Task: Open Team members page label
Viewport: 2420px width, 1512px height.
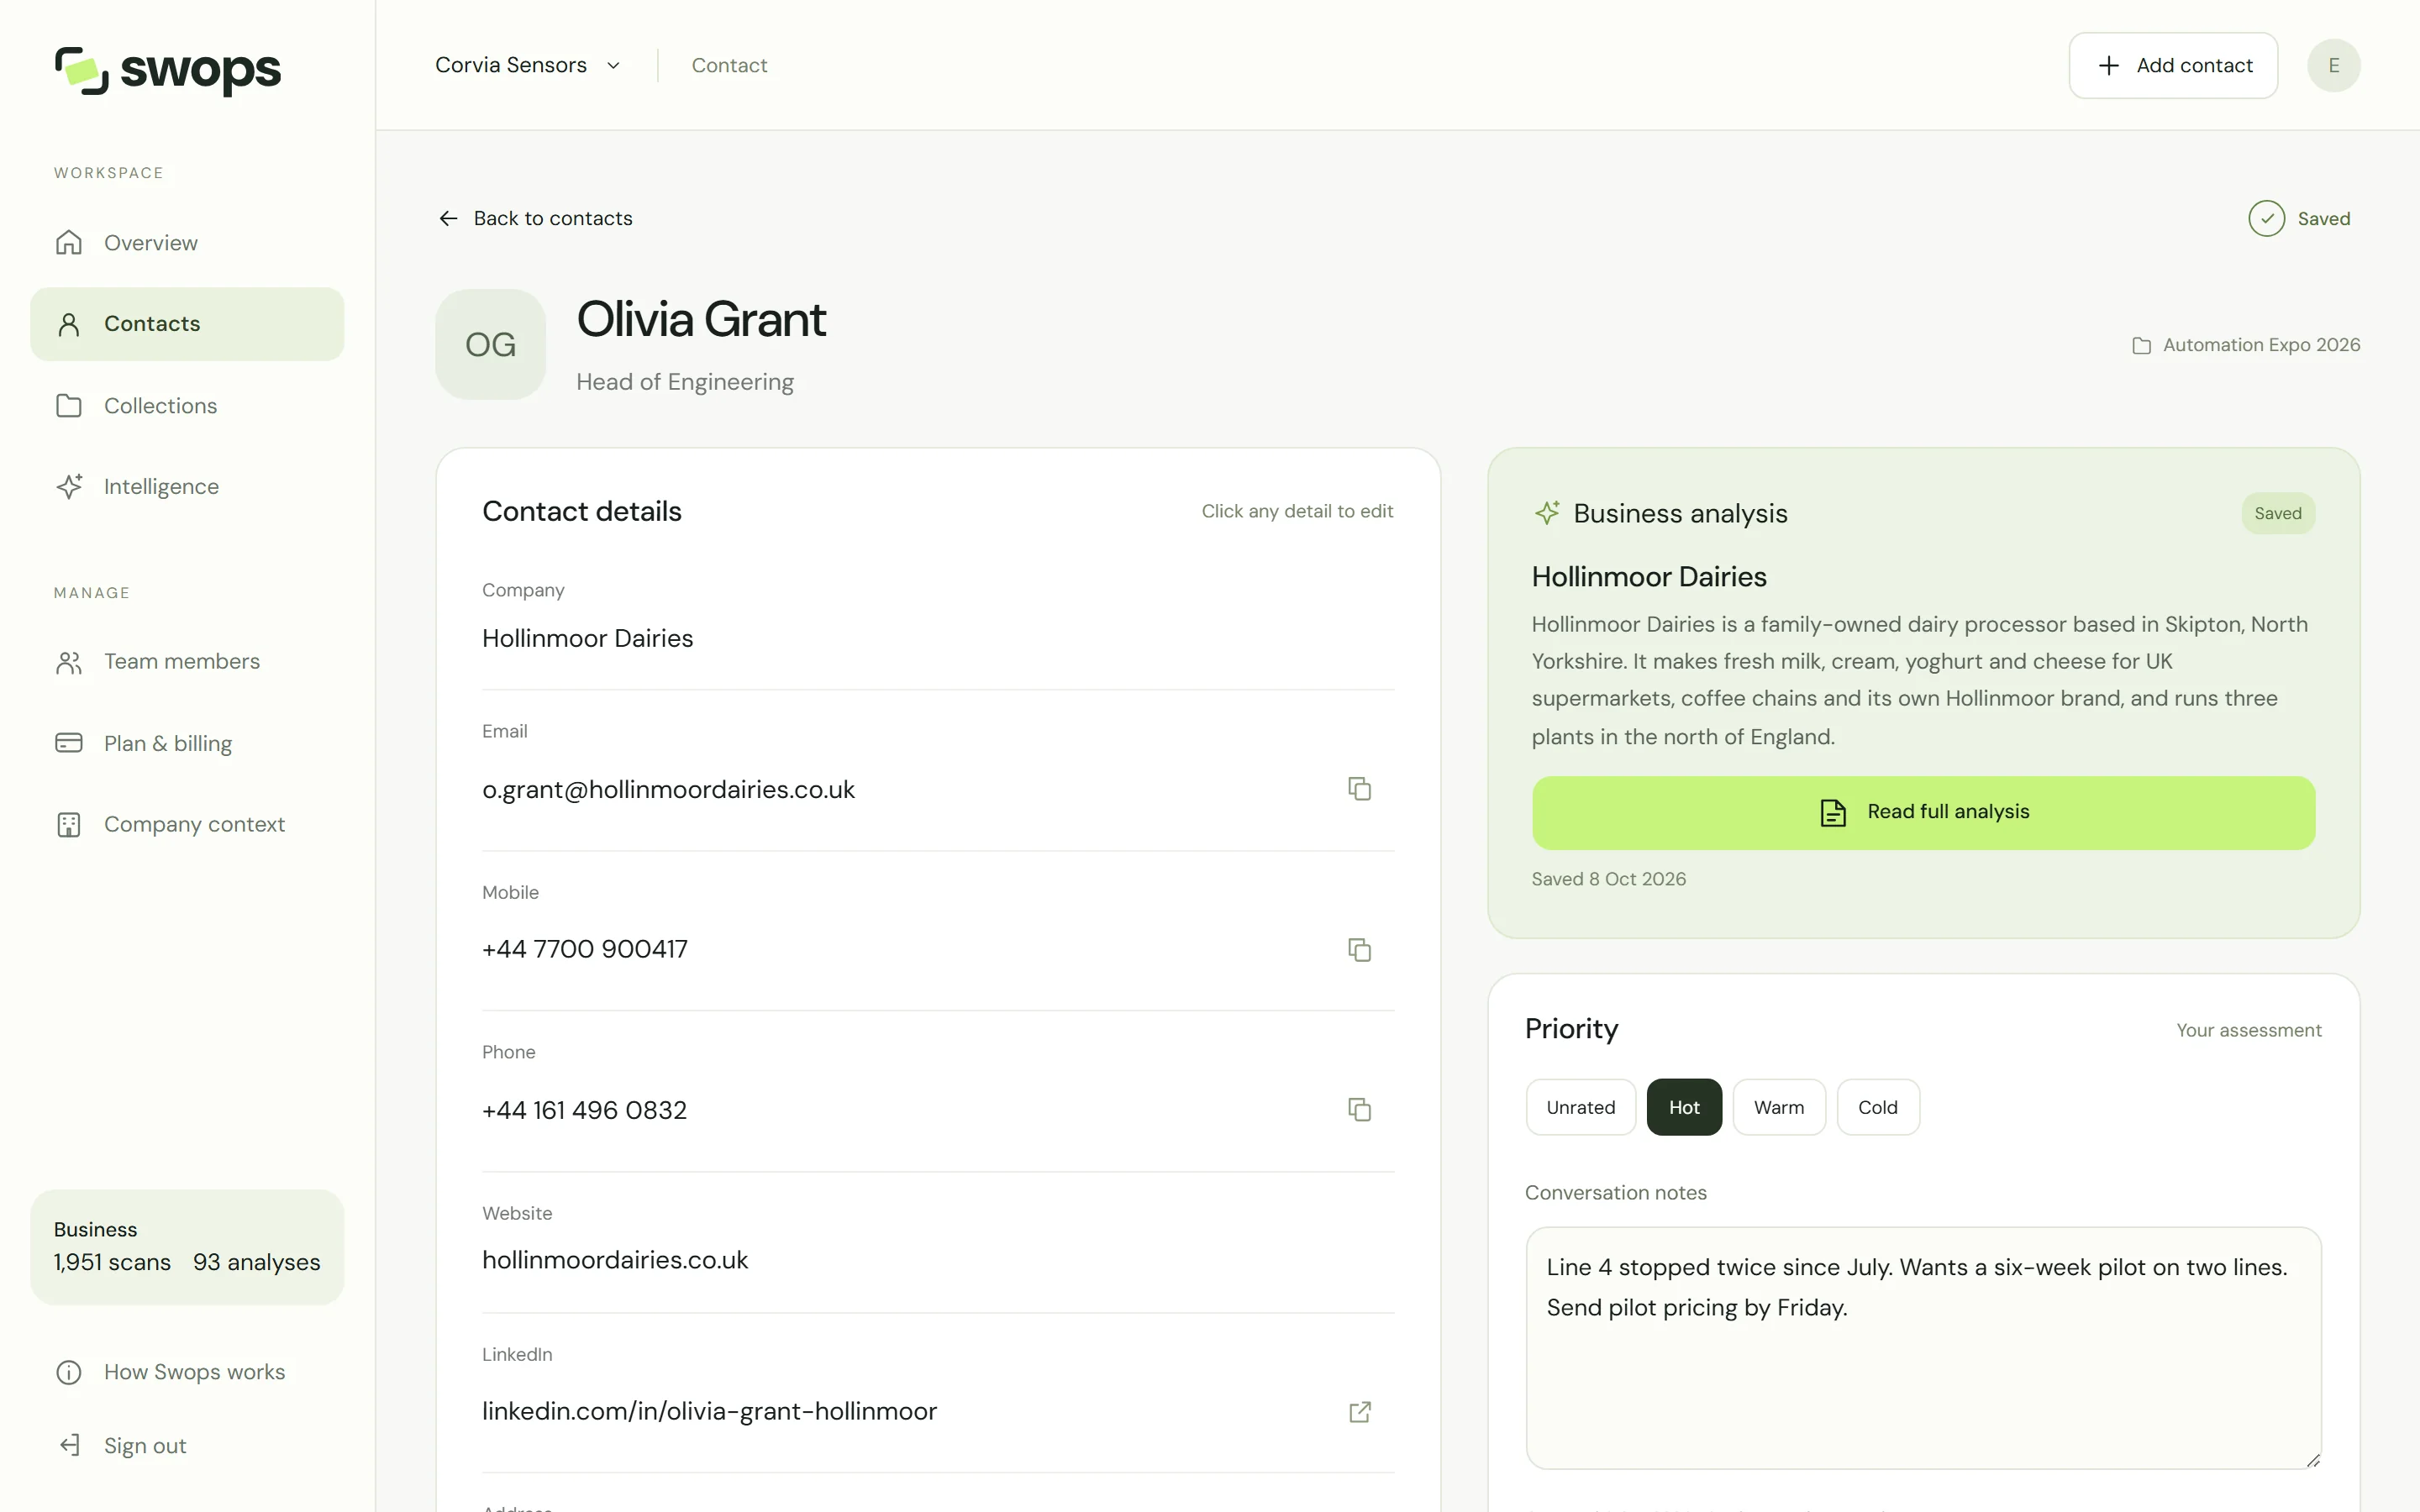Action: 182,662
